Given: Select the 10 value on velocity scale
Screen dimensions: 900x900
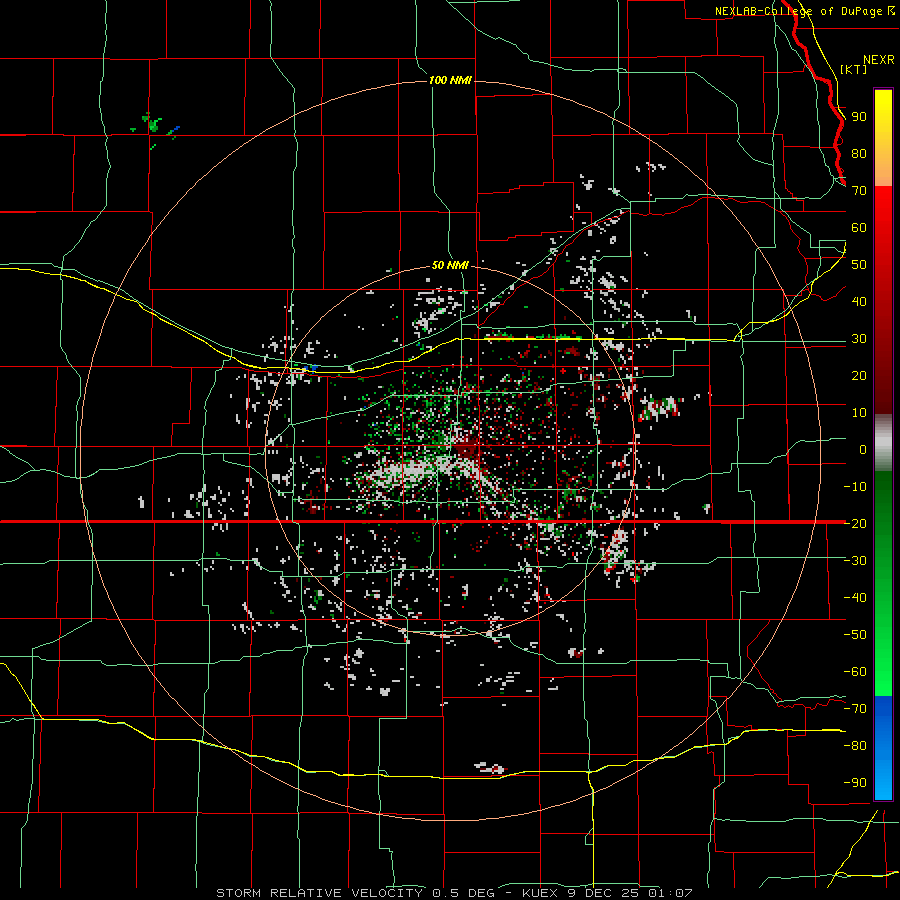Looking at the screenshot, I should [x=859, y=413].
